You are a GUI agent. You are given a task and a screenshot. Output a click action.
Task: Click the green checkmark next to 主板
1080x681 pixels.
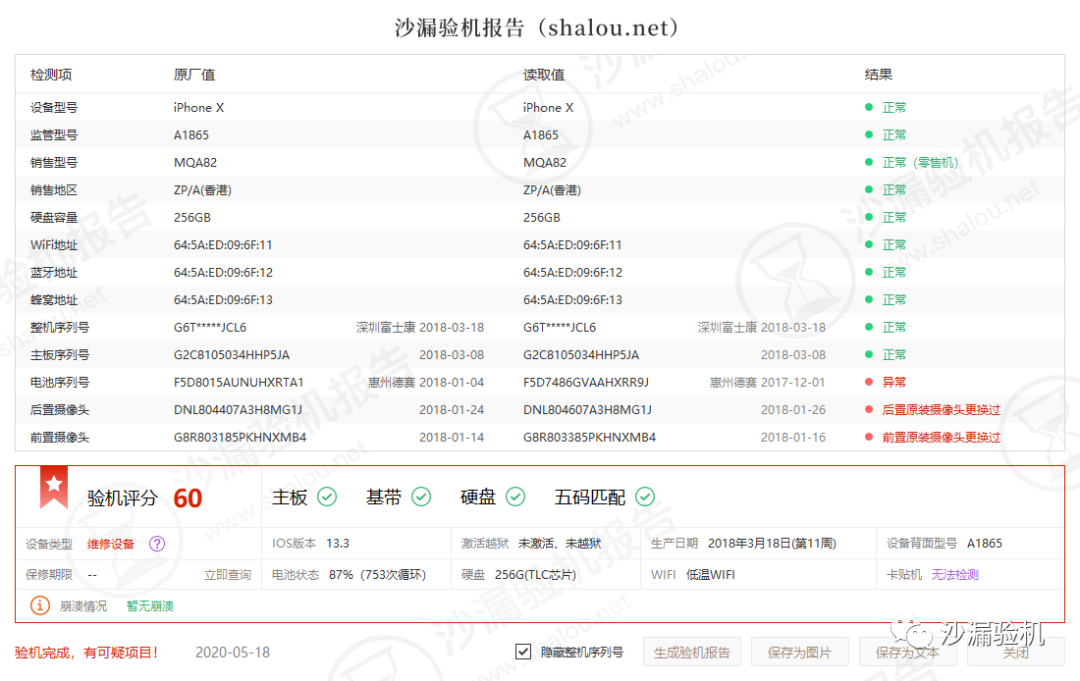[326, 496]
